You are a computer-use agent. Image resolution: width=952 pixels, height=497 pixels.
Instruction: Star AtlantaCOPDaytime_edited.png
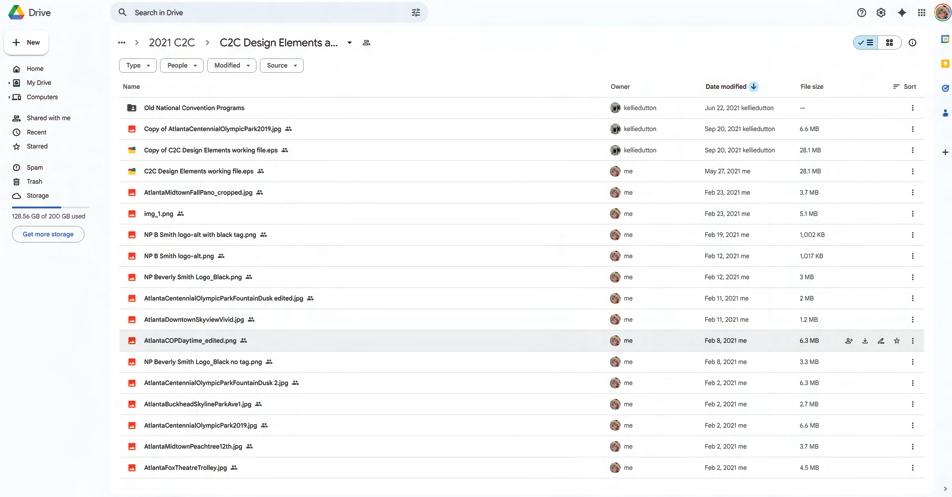(x=897, y=341)
